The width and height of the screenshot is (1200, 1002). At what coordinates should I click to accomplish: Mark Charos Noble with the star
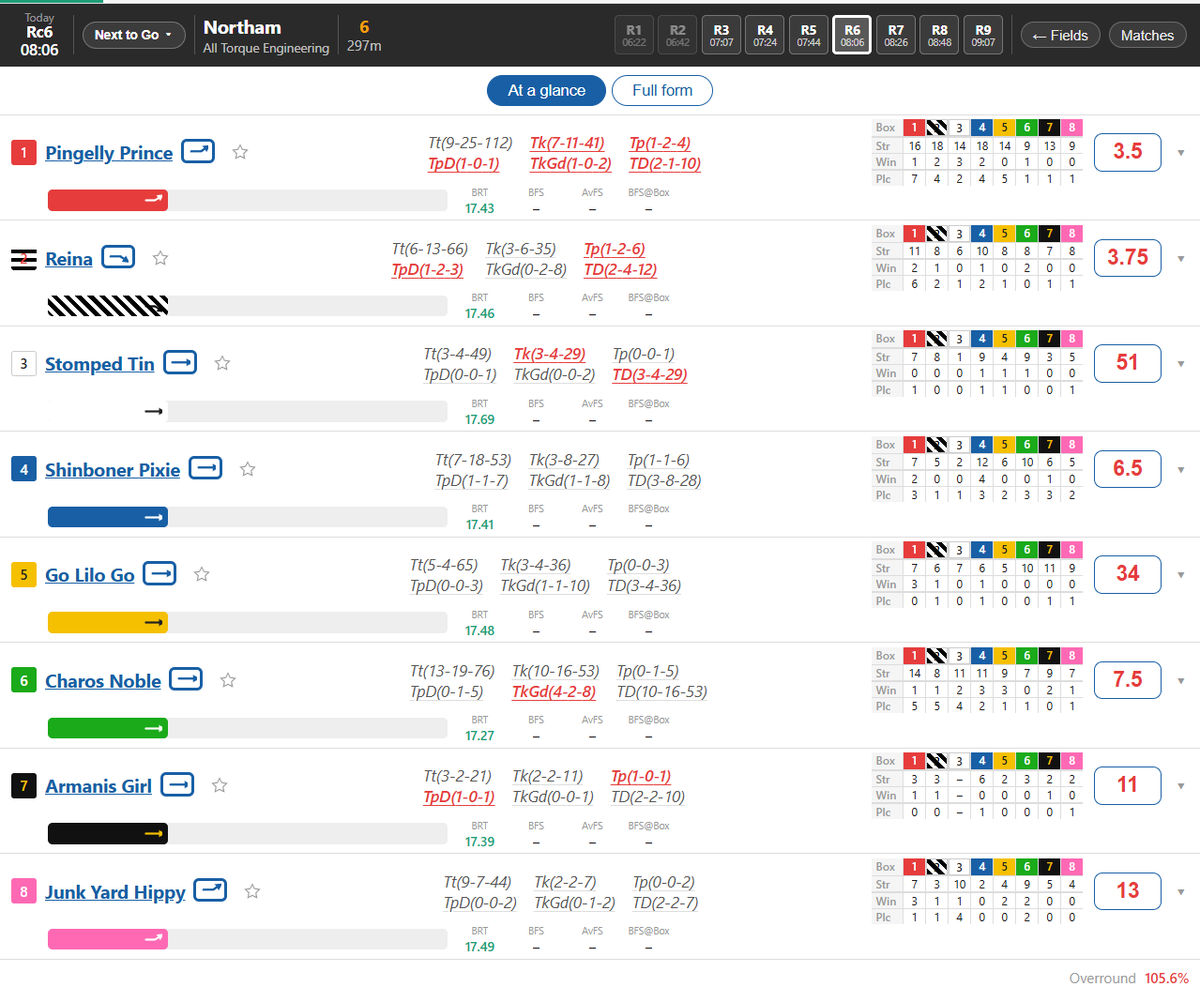pos(228,680)
